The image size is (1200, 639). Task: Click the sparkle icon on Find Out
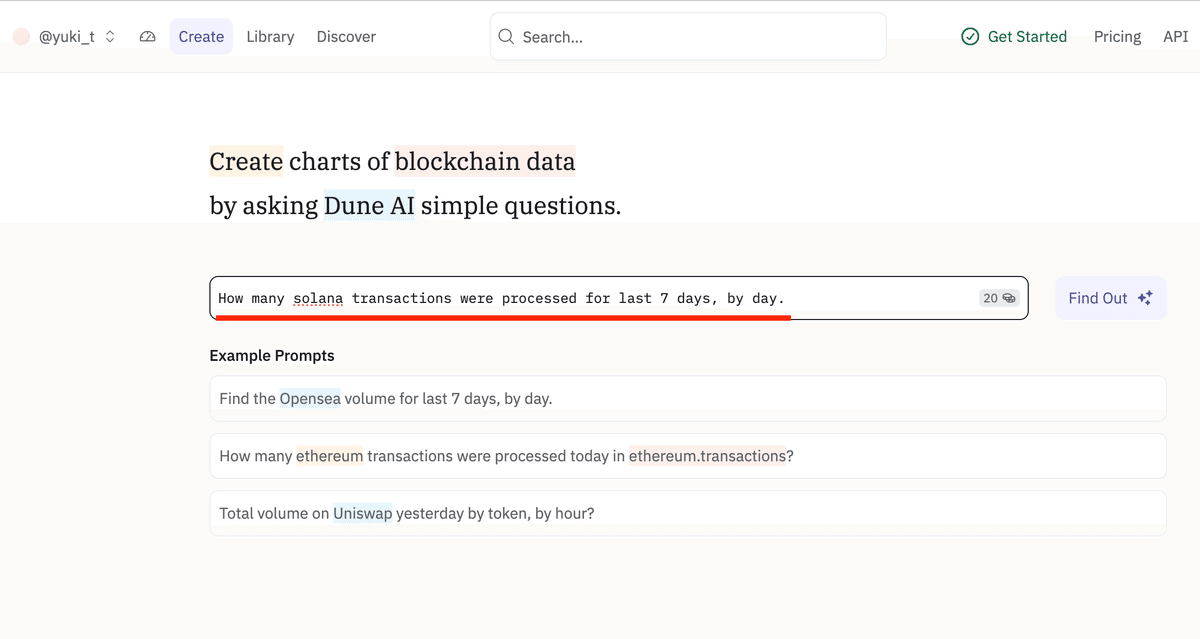[x=1145, y=298]
